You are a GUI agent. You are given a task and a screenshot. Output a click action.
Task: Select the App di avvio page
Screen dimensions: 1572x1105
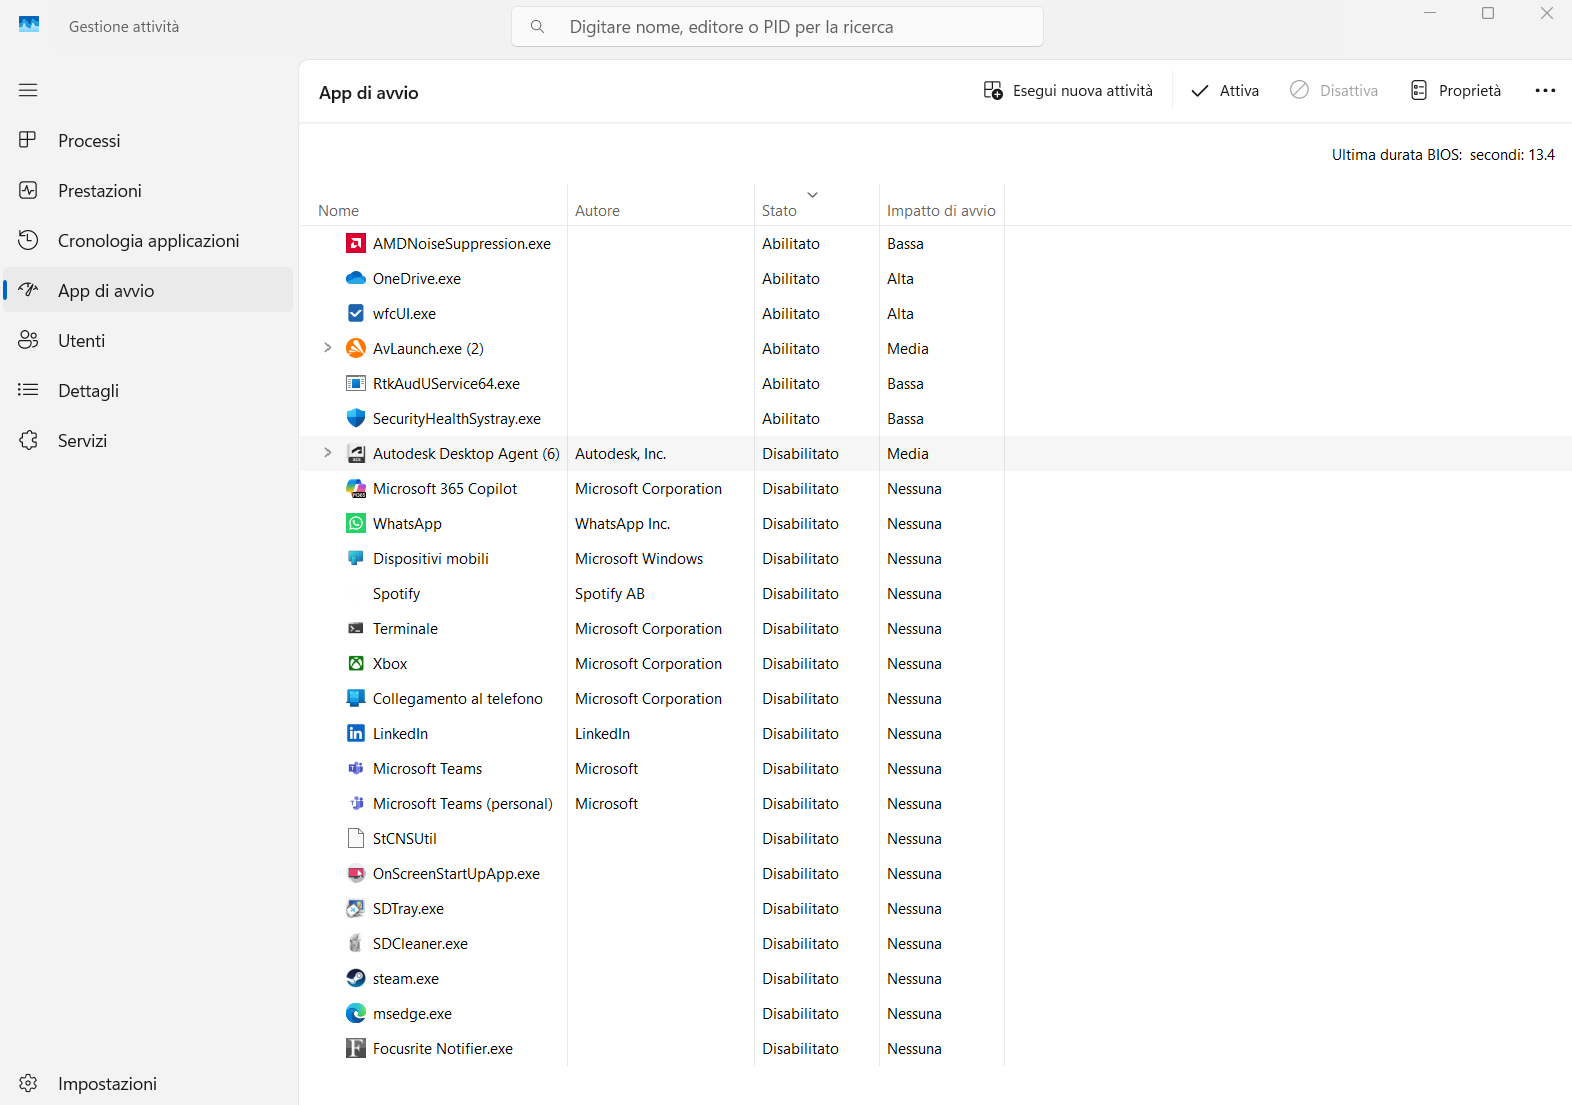tap(148, 291)
